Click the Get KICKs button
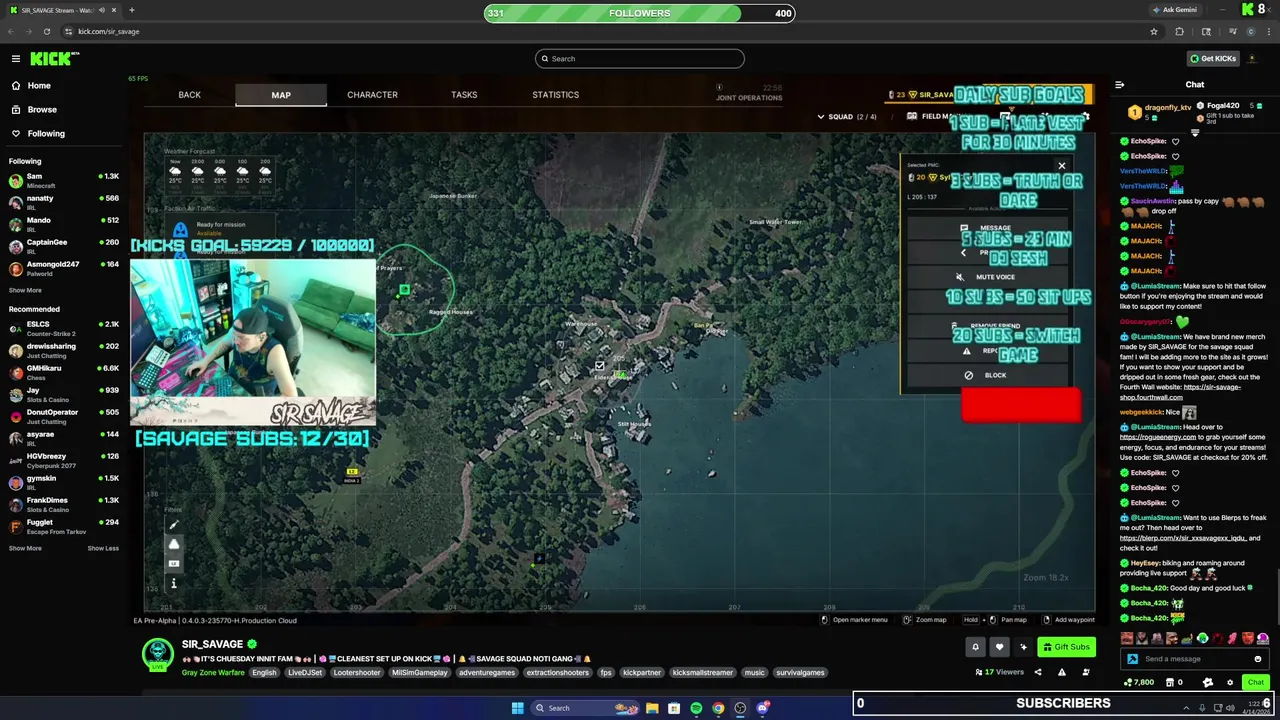The image size is (1280, 720). click(1212, 59)
